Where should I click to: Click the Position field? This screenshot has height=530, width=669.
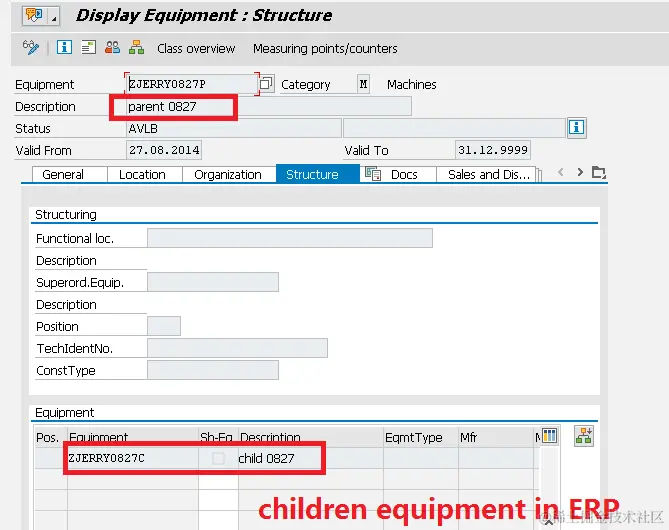coord(164,326)
